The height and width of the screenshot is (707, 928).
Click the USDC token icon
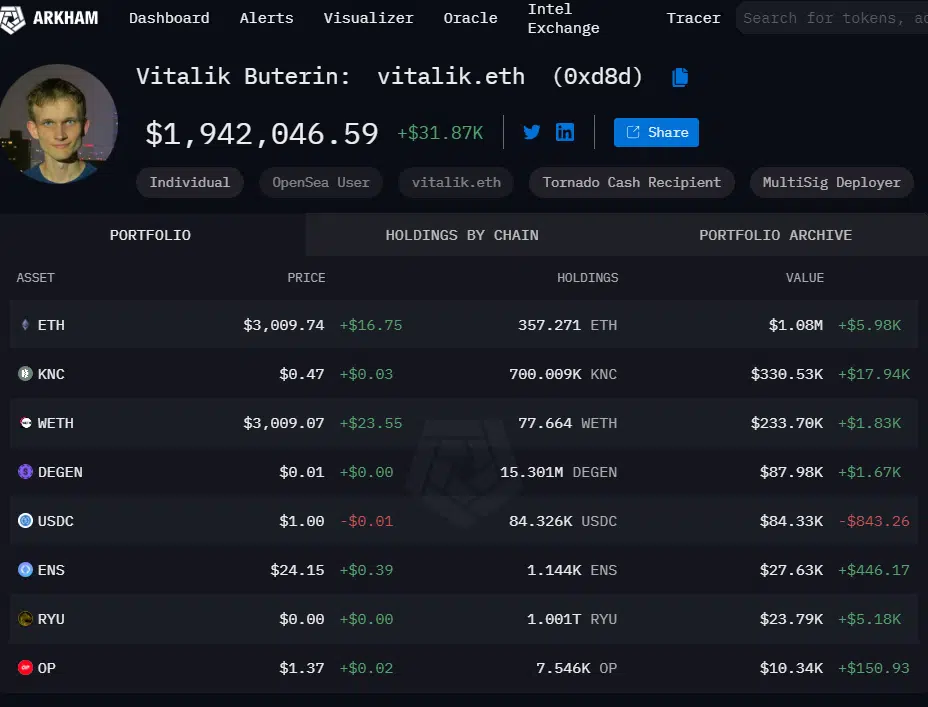tap(25, 521)
